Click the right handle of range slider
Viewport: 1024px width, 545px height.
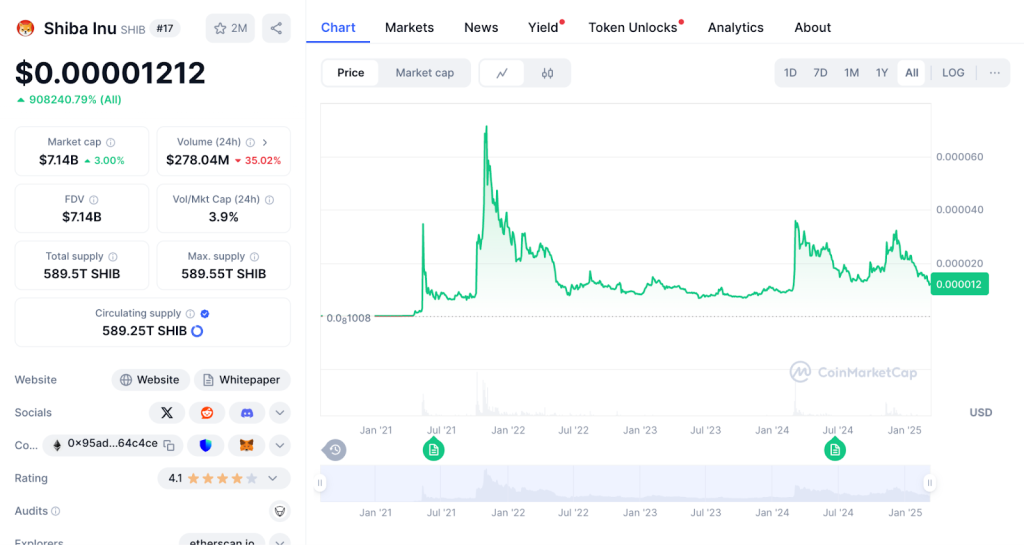pos(929,483)
